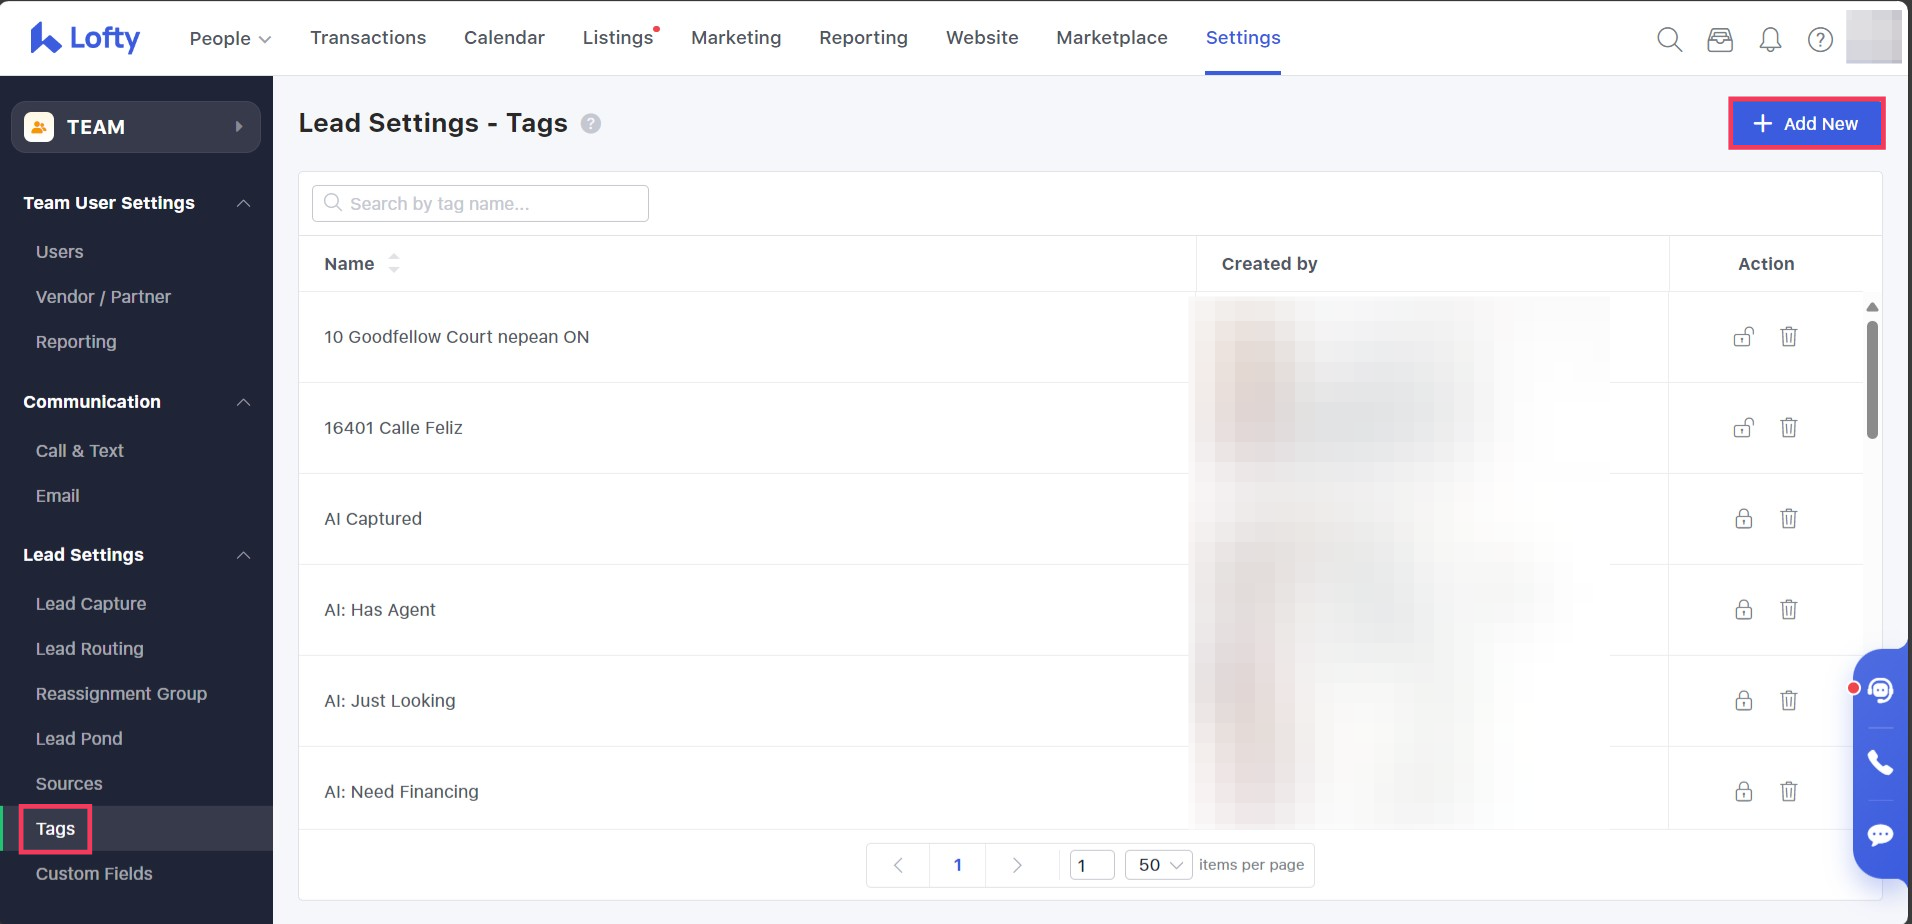The height and width of the screenshot is (924, 1912).
Task: Open Lead Routing settings link
Action: pyautogui.click(x=90, y=648)
